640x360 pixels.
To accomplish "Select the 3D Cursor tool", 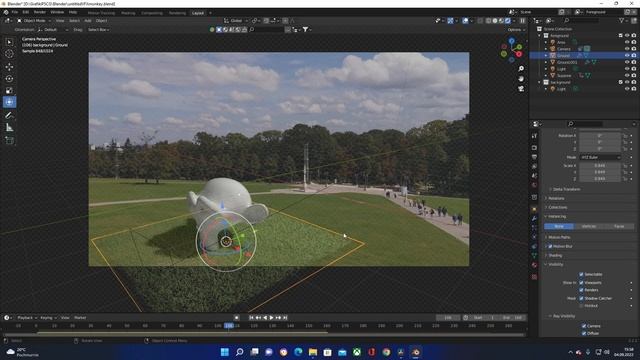I will 9,54.
